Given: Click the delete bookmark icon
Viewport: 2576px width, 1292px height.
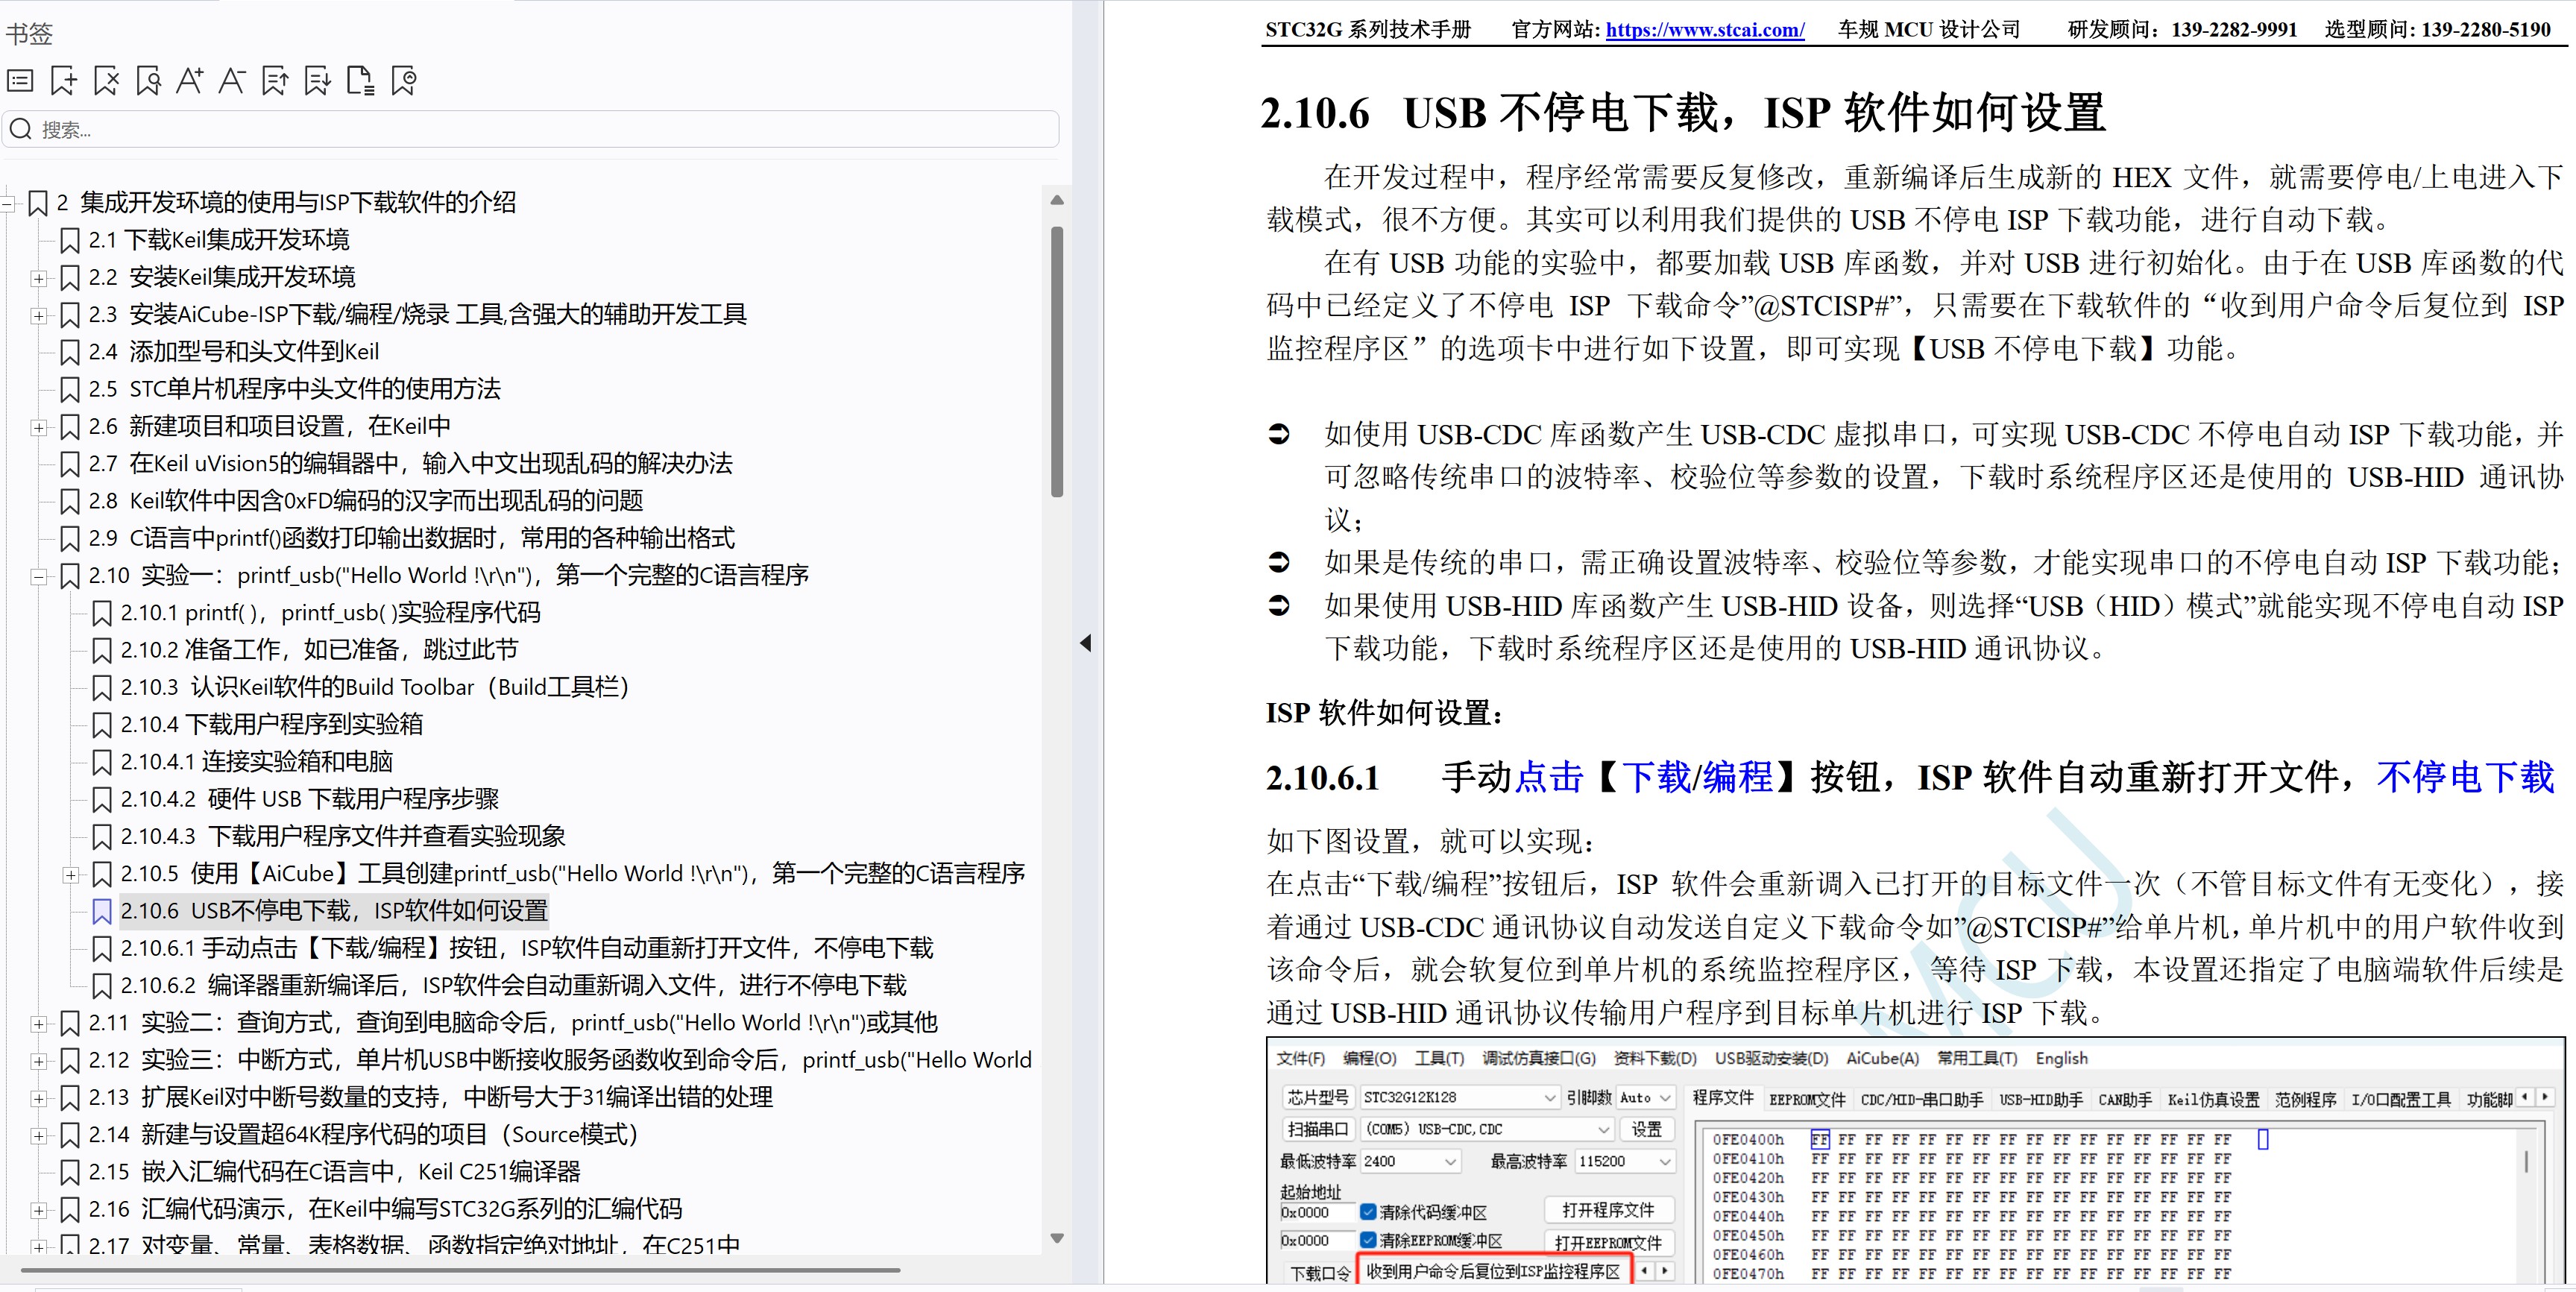Looking at the screenshot, I should [x=106, y=81].
